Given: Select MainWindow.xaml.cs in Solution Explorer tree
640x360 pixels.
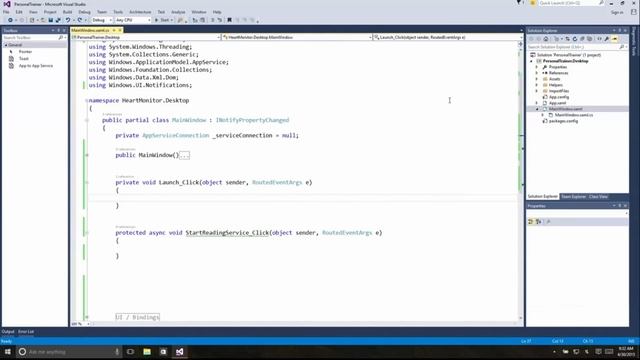Looking at the screenshot, I should click(x=573, y=115).
